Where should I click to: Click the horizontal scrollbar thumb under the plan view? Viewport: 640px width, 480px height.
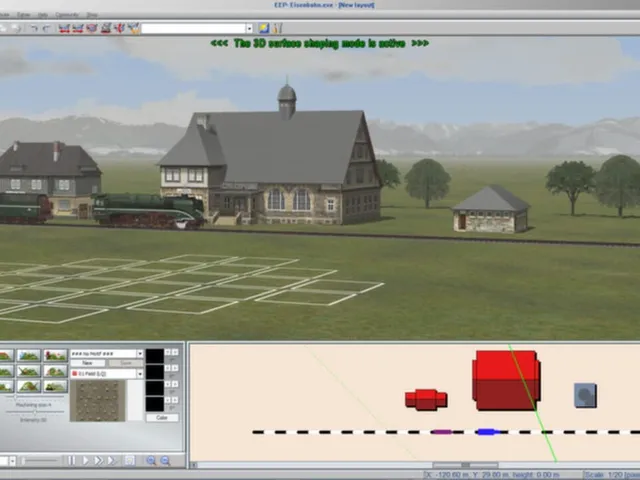click(x=465, y=465)
